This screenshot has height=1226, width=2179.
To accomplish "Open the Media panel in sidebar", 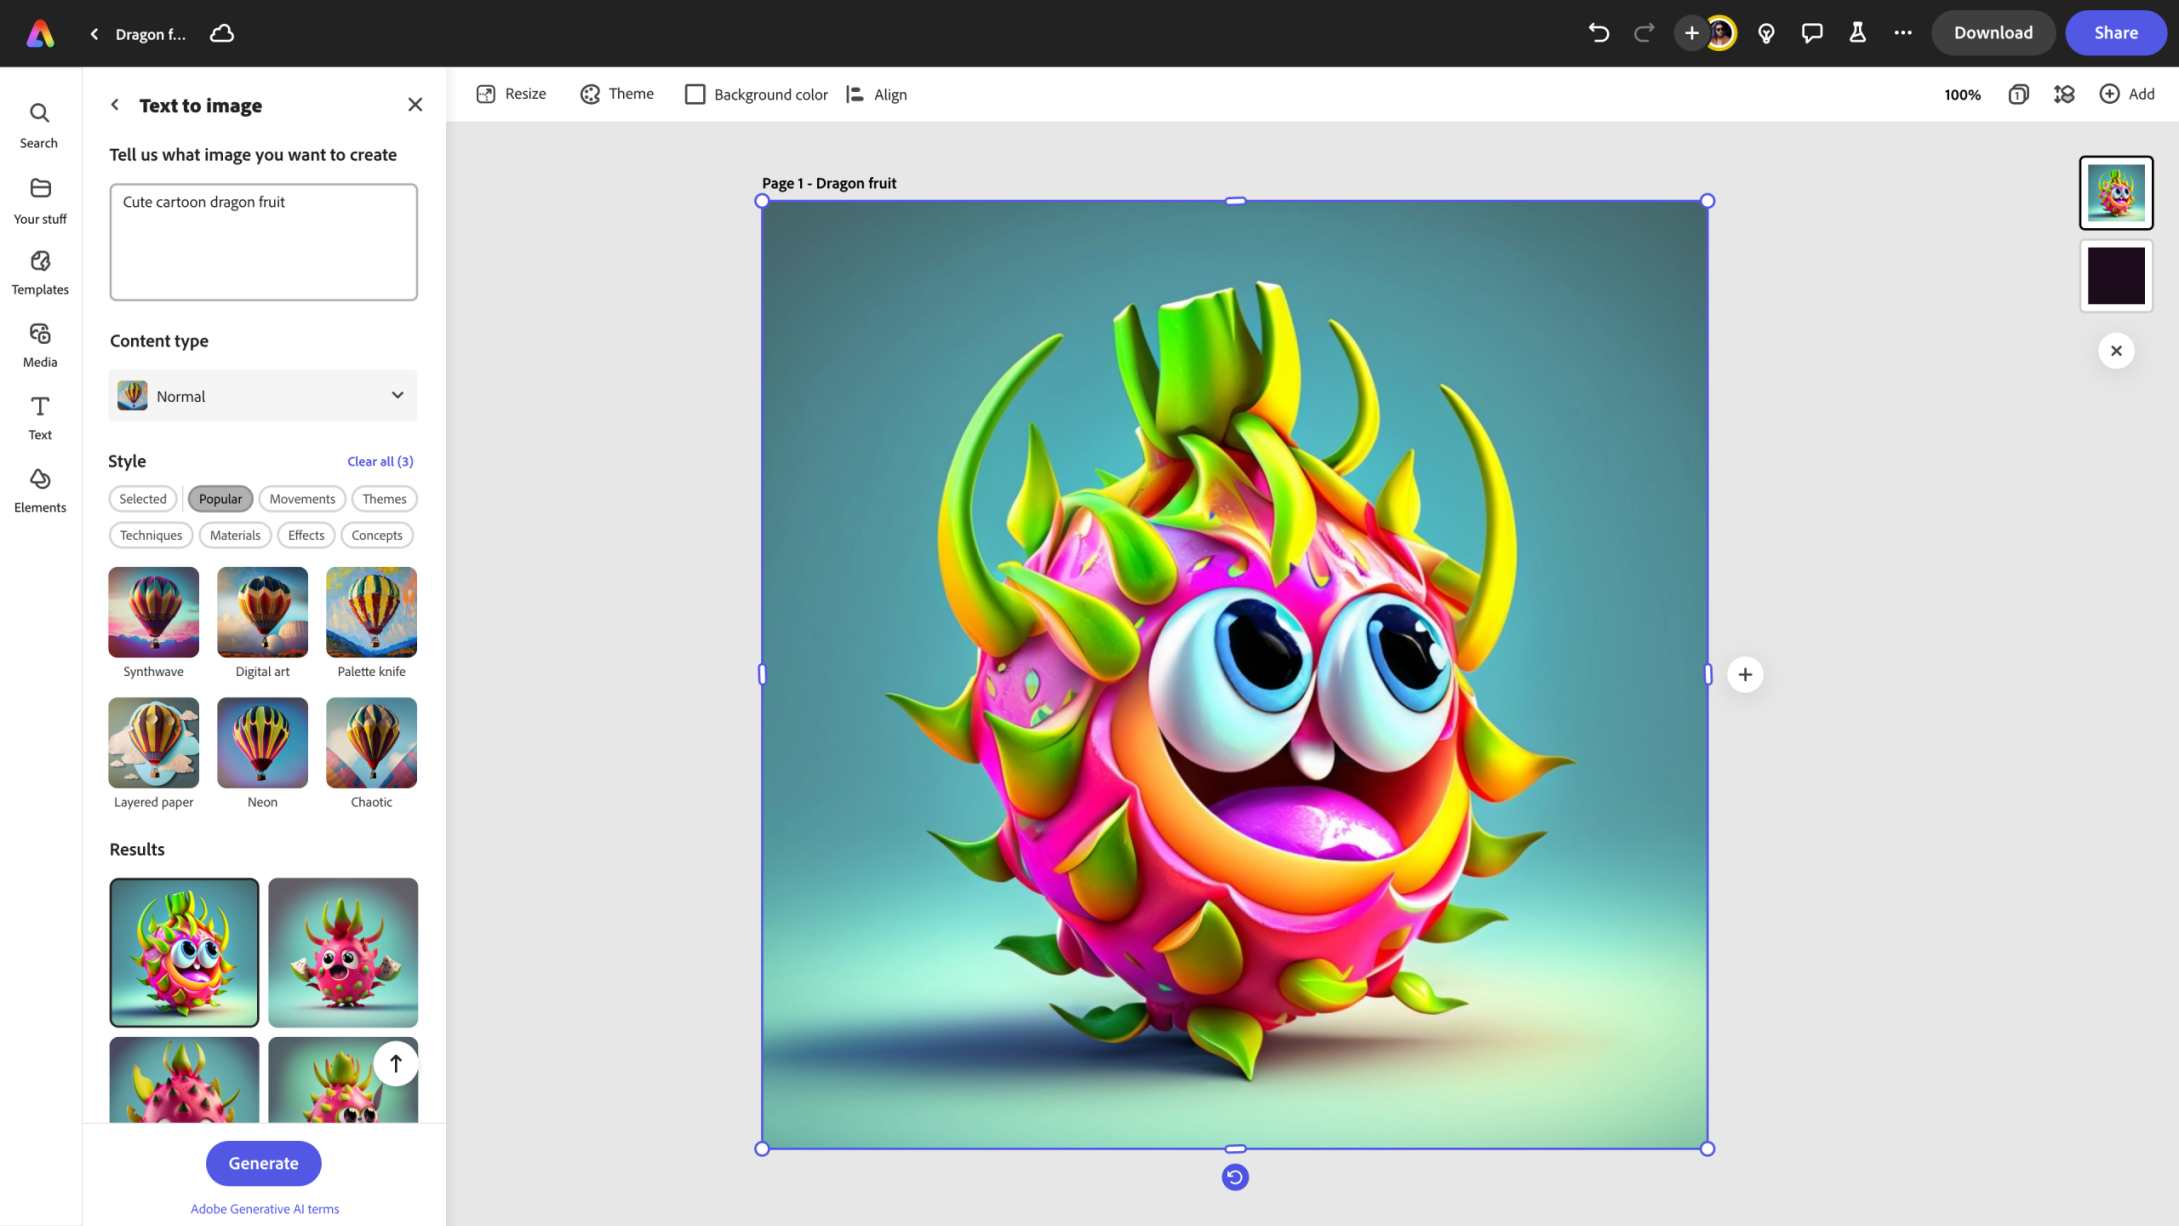I will coord(40,344).
